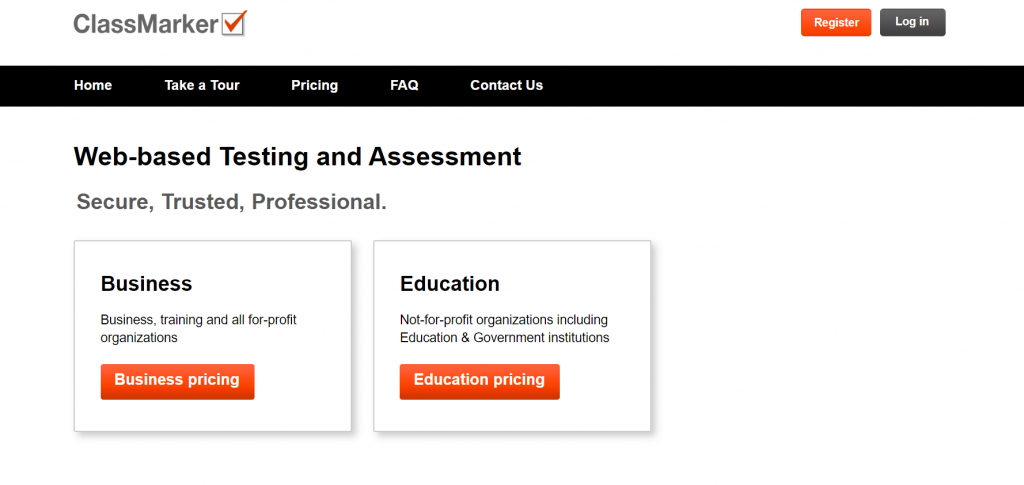Open the FAQ page
1024x485 pixels.
coord(404,86)
